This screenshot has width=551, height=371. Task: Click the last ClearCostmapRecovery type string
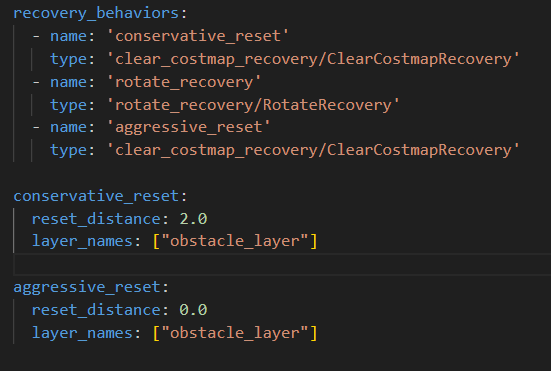point(313,150)
